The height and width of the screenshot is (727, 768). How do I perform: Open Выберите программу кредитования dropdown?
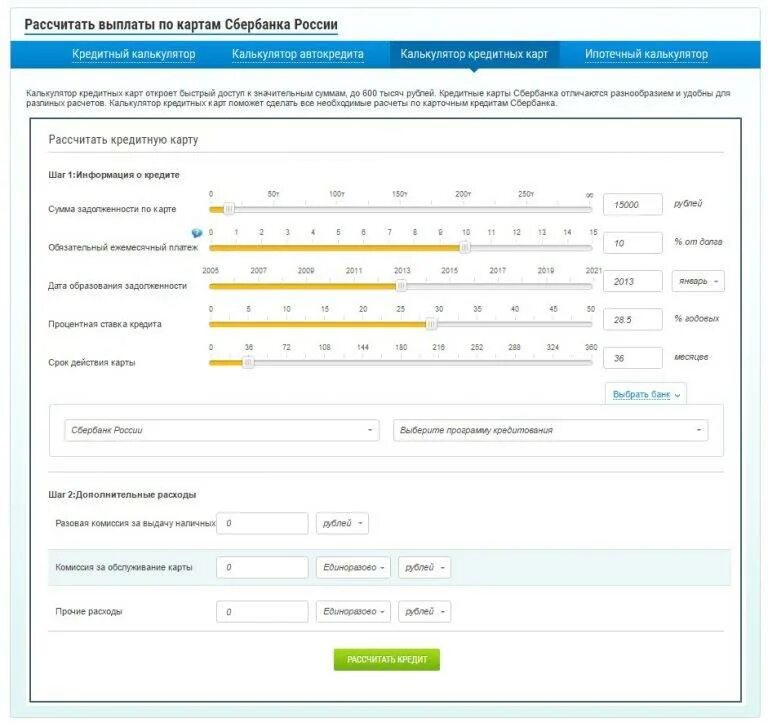pos(550,430)
